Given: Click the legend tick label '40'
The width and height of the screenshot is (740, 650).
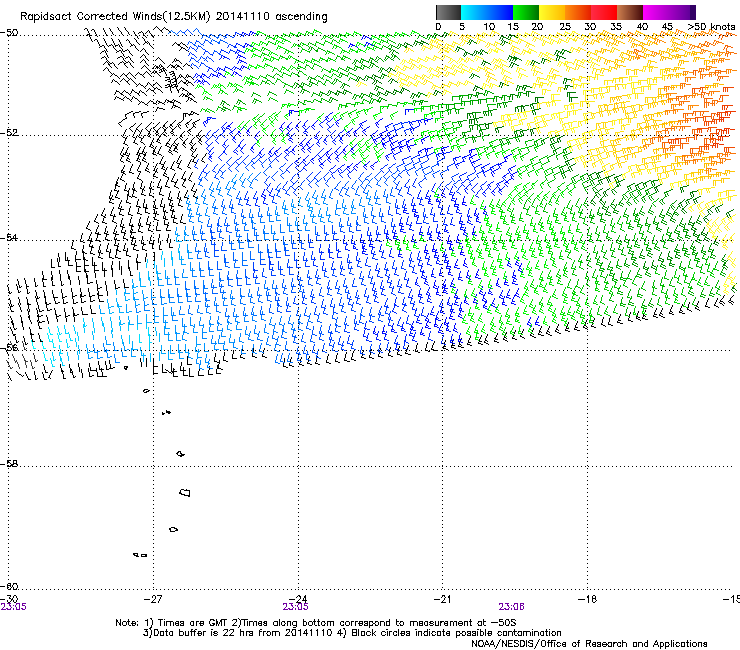Looking at the screenshot, I should pos(642,27).
